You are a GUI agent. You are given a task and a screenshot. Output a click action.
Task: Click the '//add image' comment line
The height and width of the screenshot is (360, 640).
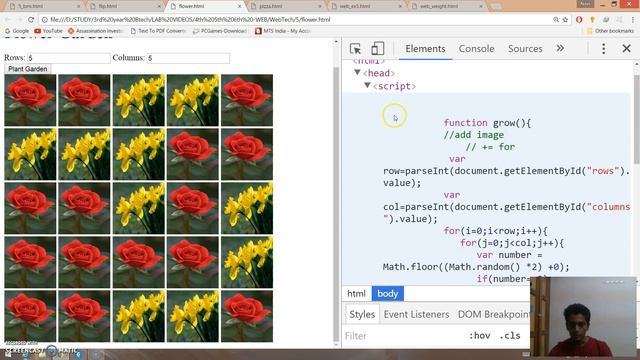473,135
